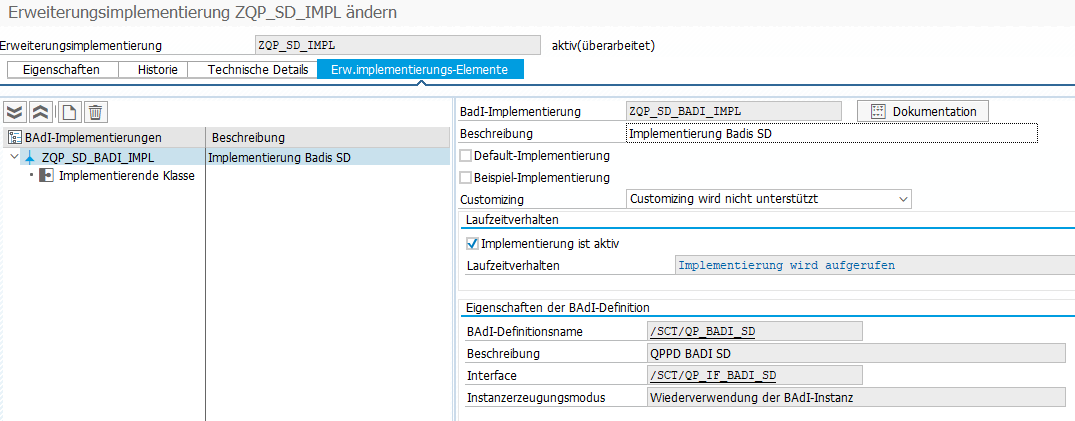
Task: Click the Instanzerzeugungsmodus label
Action: coord(538,397)
